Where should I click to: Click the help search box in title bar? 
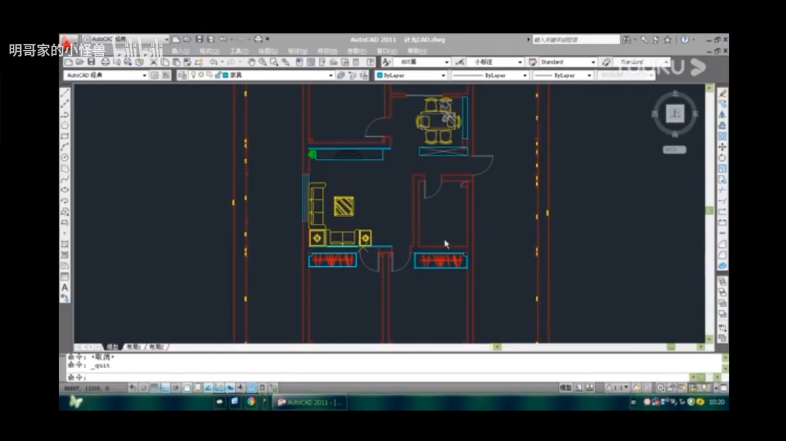pos(575,40)
